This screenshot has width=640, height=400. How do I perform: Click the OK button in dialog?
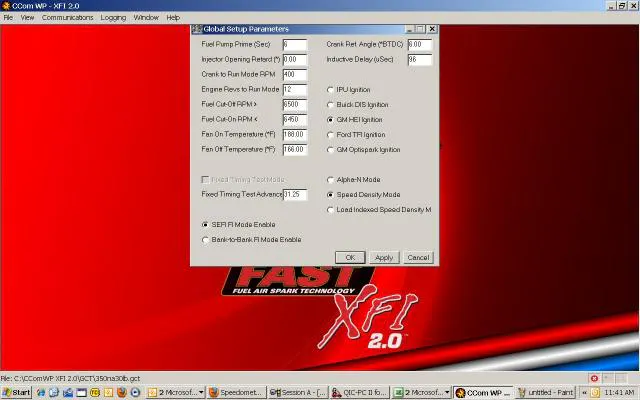pyautogui.click(x=350, y=257)
